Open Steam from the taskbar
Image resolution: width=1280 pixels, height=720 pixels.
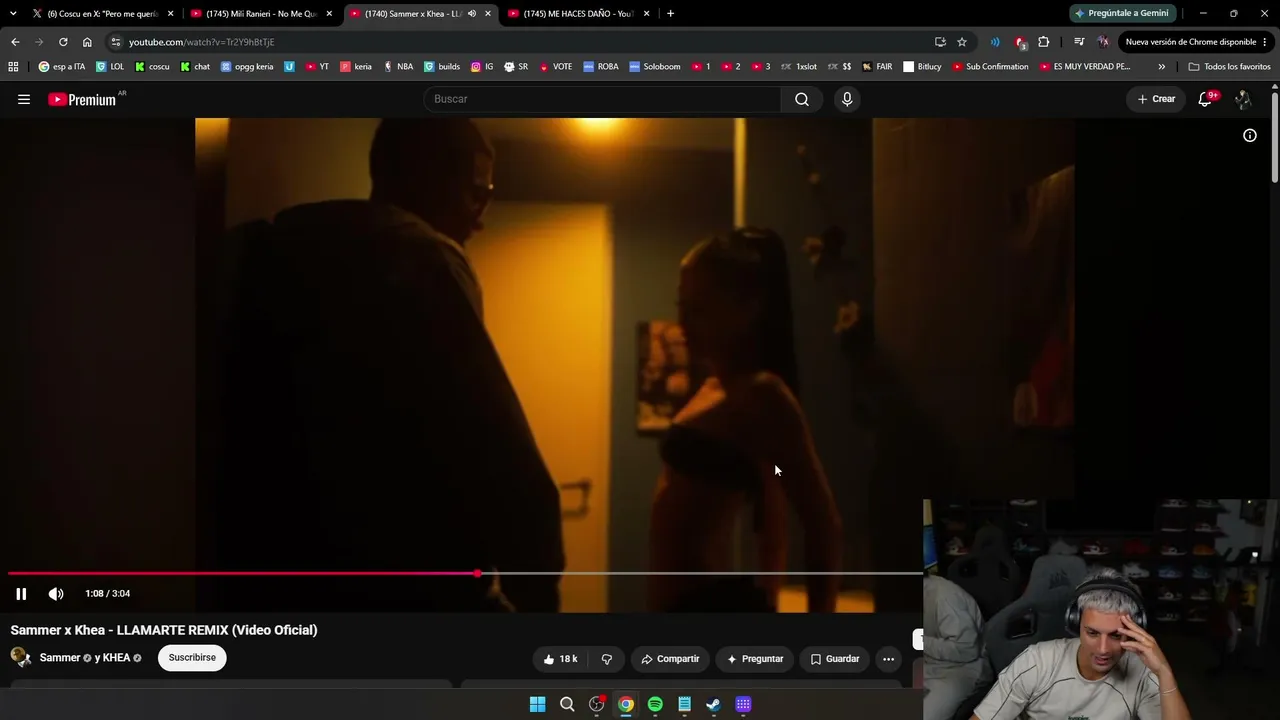point(713,704)
